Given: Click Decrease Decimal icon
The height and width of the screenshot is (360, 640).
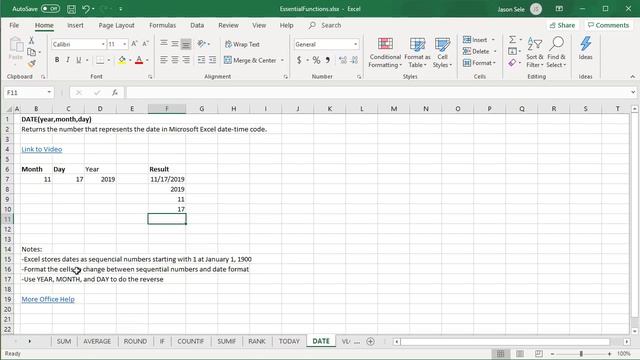Looking at the screenshot, I should click(x=354, y=60).
